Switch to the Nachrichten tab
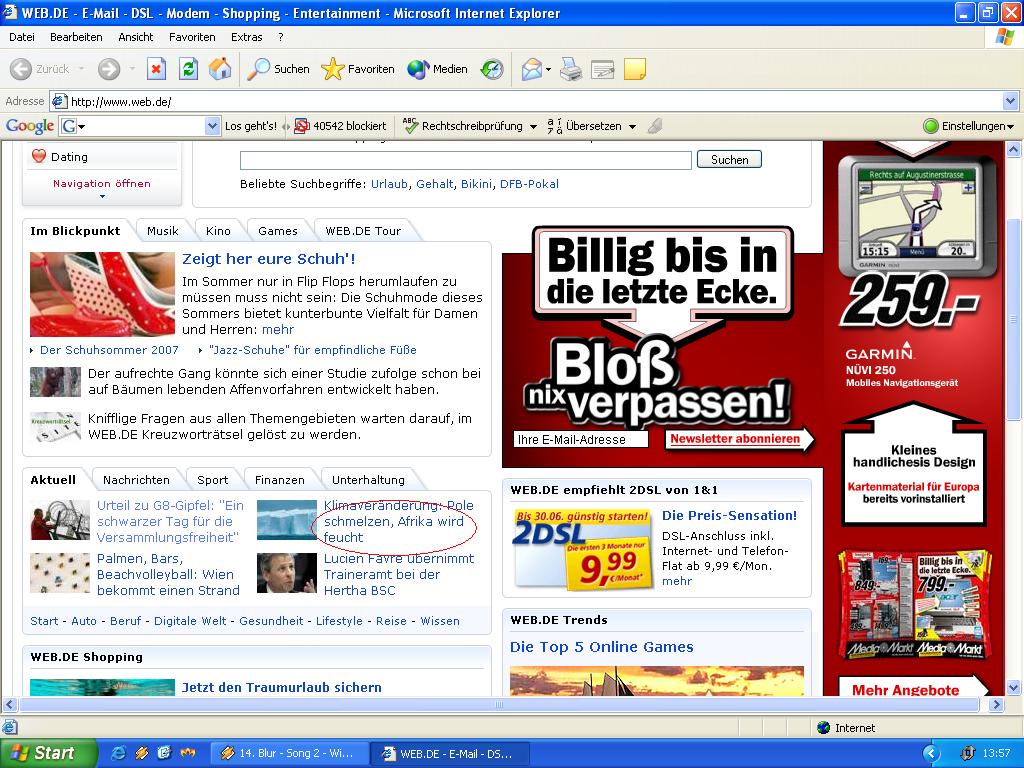This screenshot has width=1024, height=768. point(136,480)
